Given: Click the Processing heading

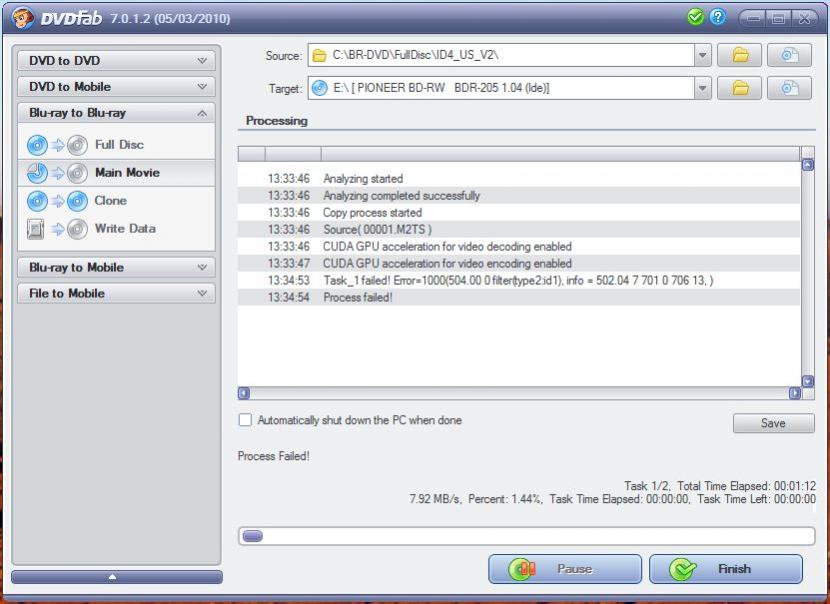Looking at the screenshot, I should coord(277,121).
